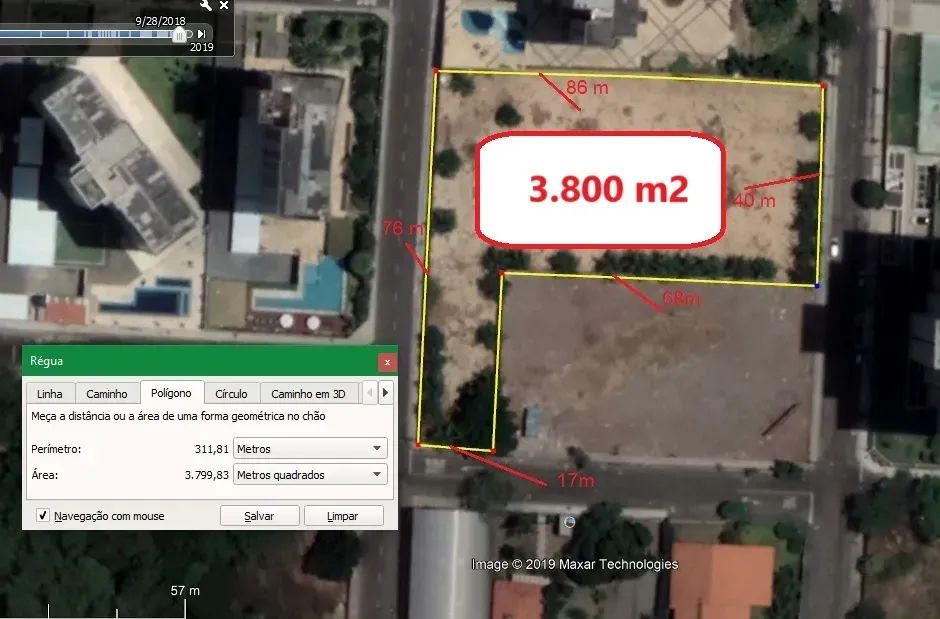Image resolution: width=940 pixels, height=619 pixels.
Task: Open the Círculo tab
Action: point(231,394)
